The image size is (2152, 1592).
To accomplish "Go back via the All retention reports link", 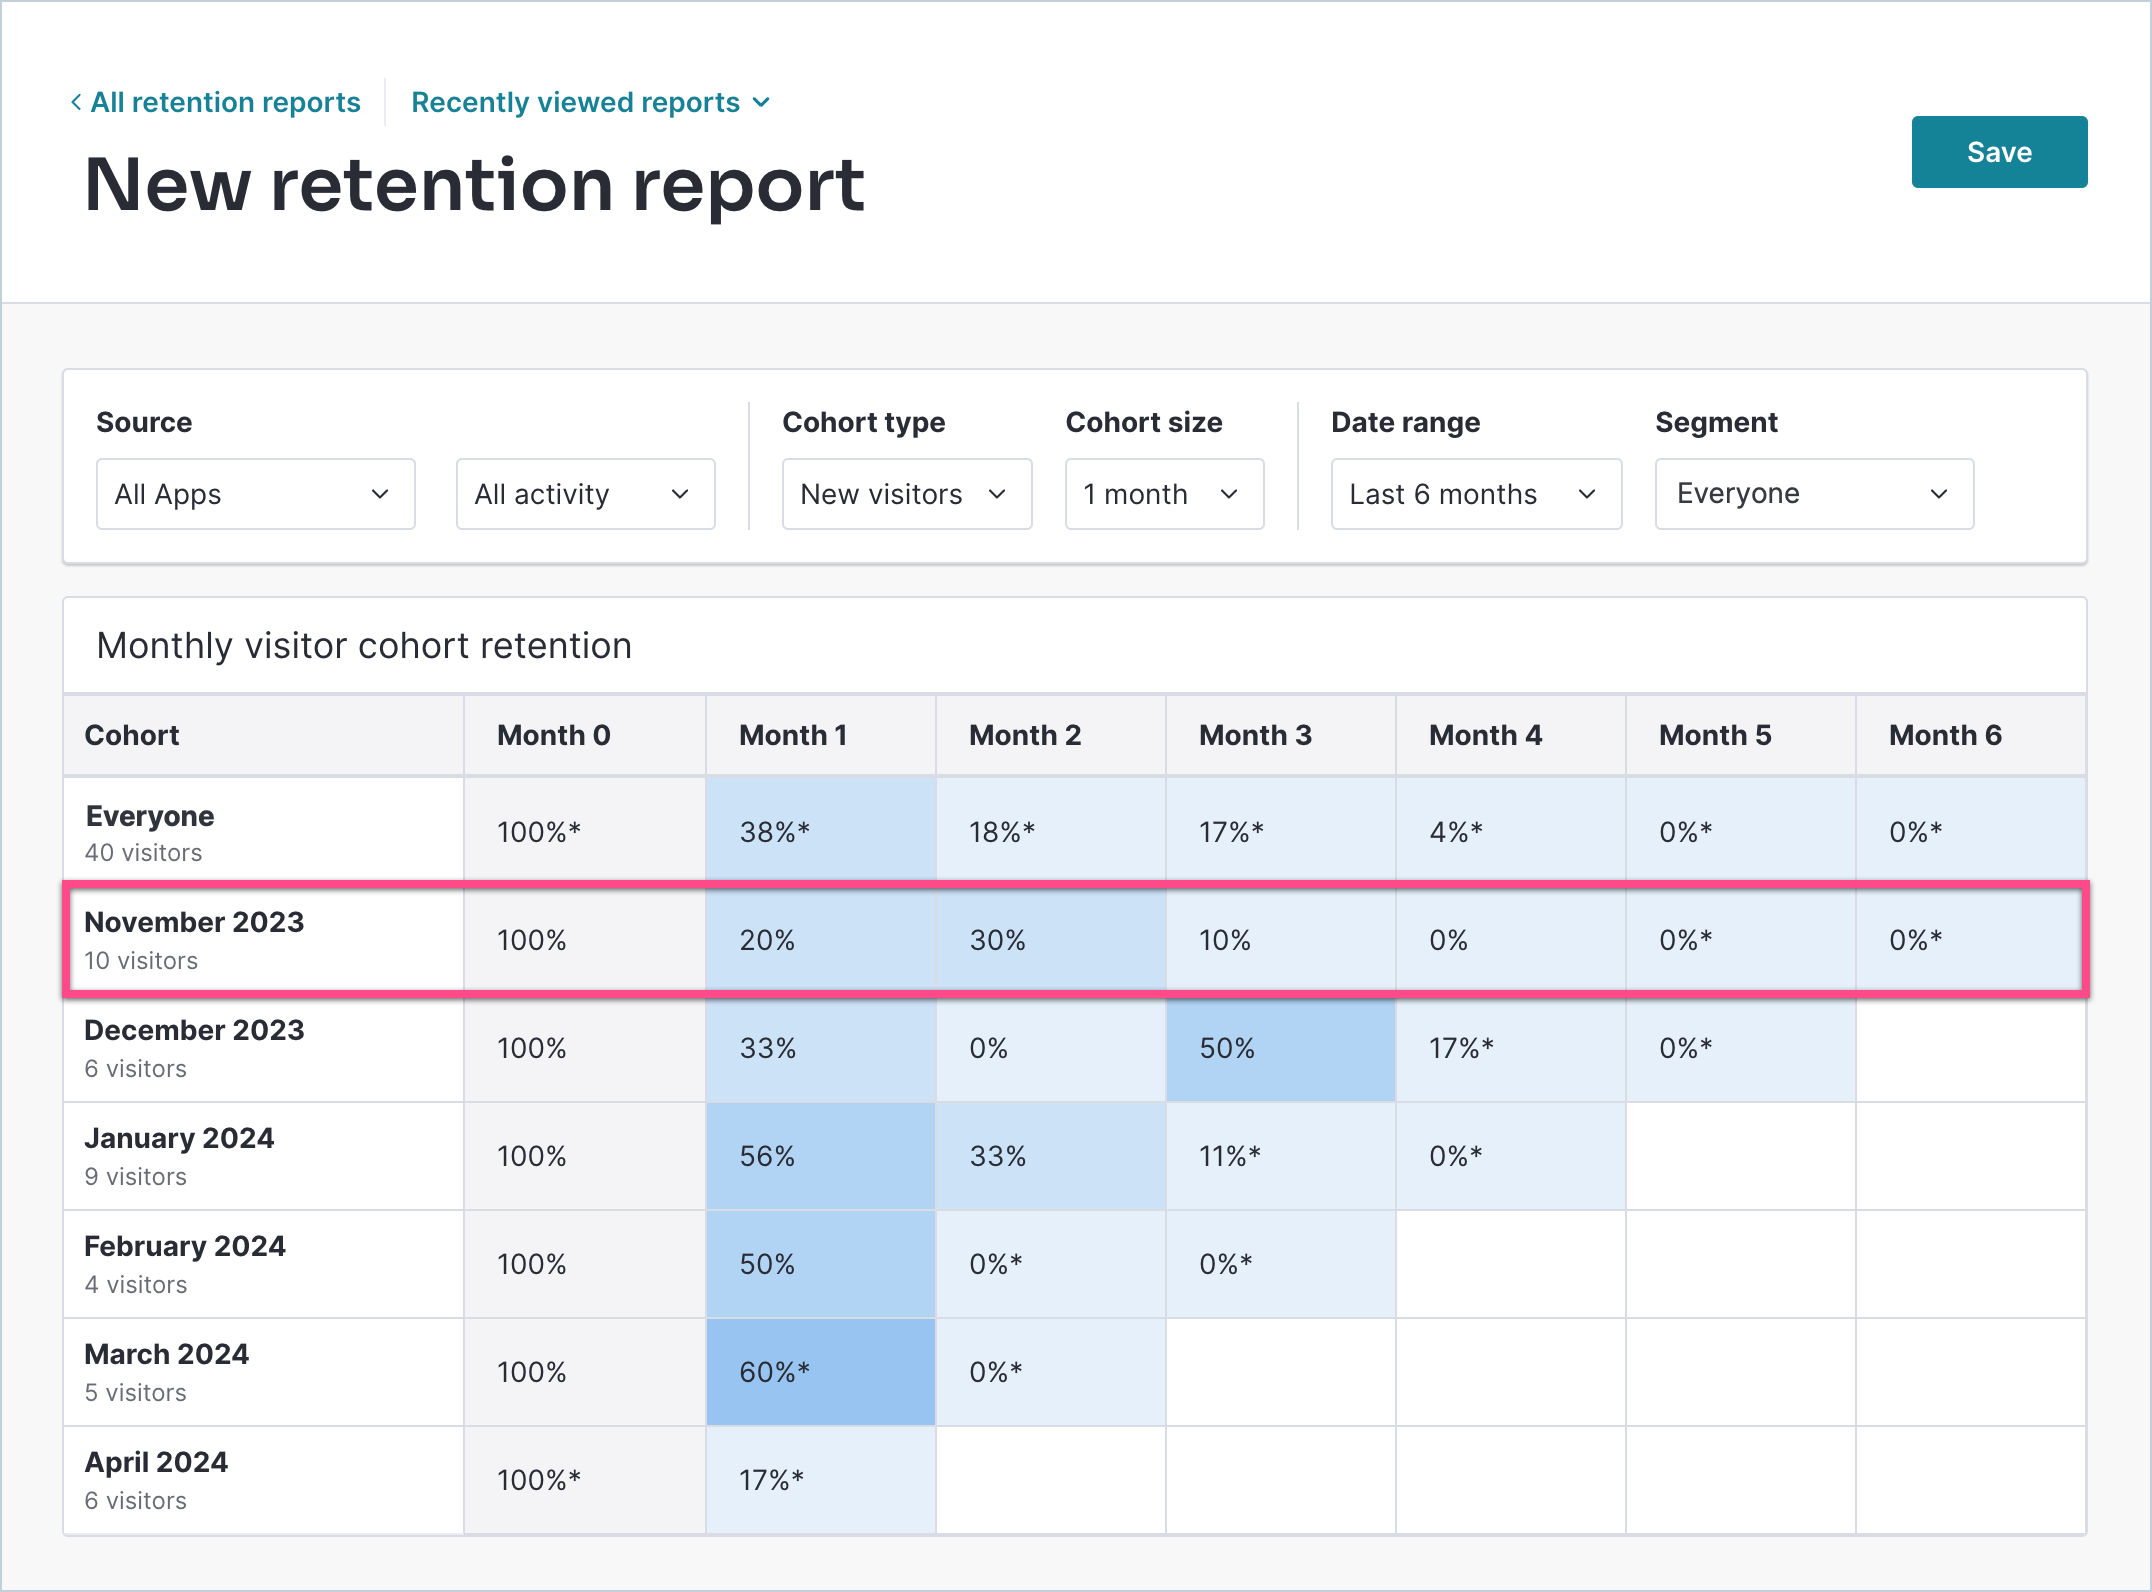I will click(x=225, y=101).
